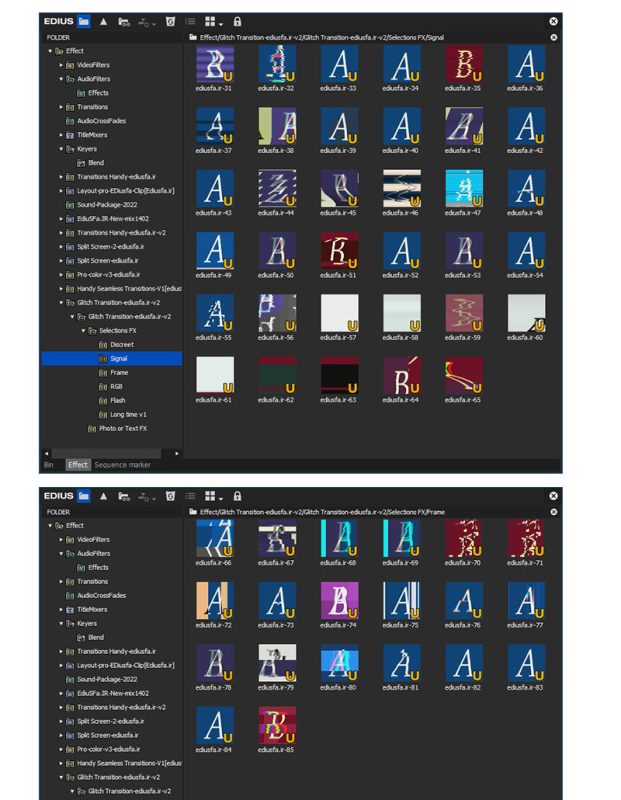
Task: Select effect eduisfa.ir-32 thumbnail
Action: point(277,64)
